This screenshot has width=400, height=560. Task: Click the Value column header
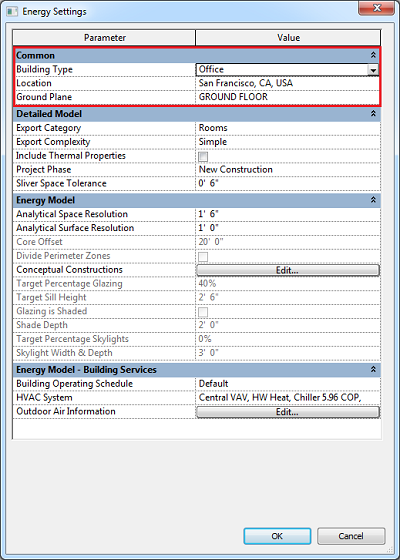coord(288,38)
